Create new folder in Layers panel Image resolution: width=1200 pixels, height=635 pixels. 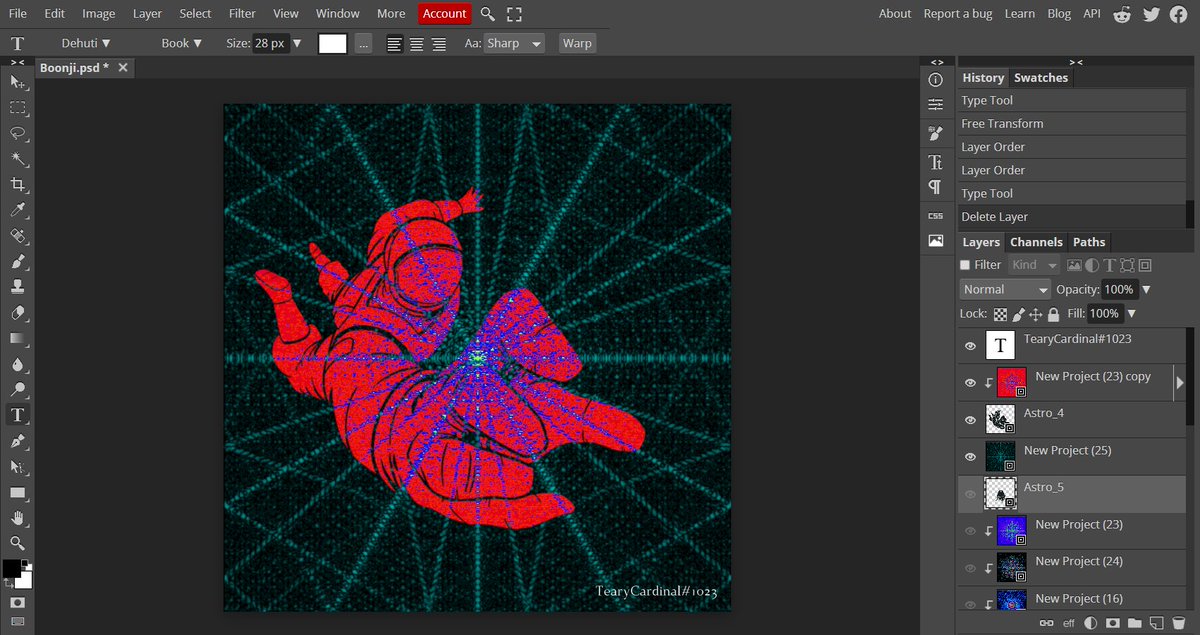(x=1133, y=623)
